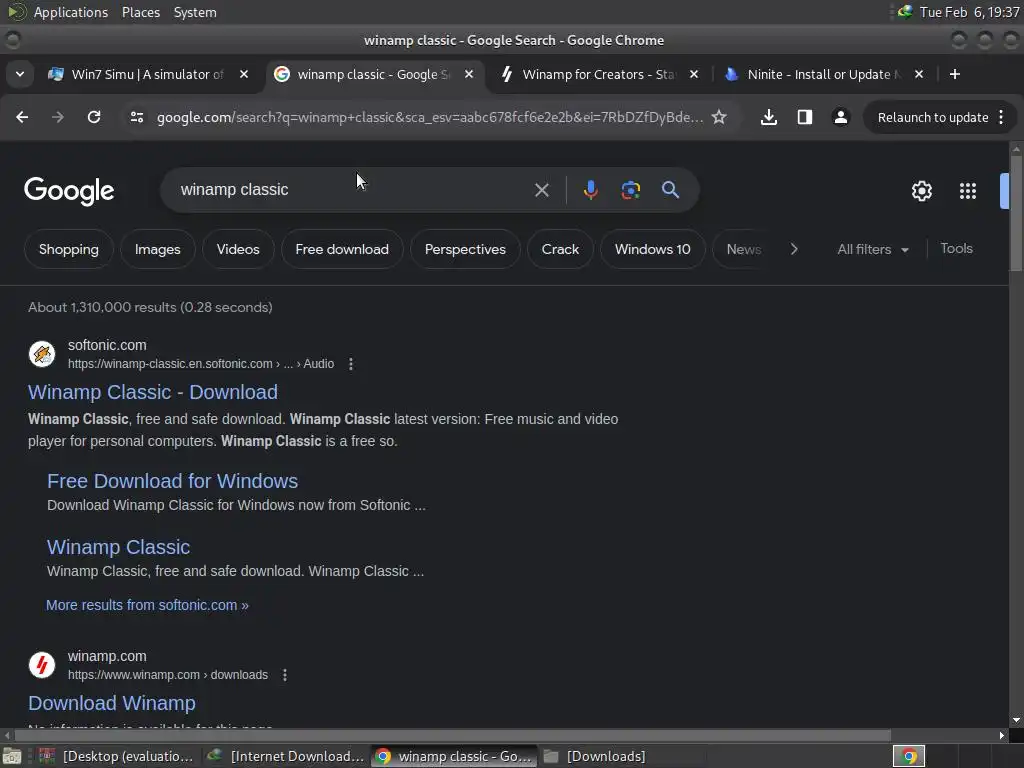Expand the All filters dropdown
1024x768 pixels.
pos(873,249)
